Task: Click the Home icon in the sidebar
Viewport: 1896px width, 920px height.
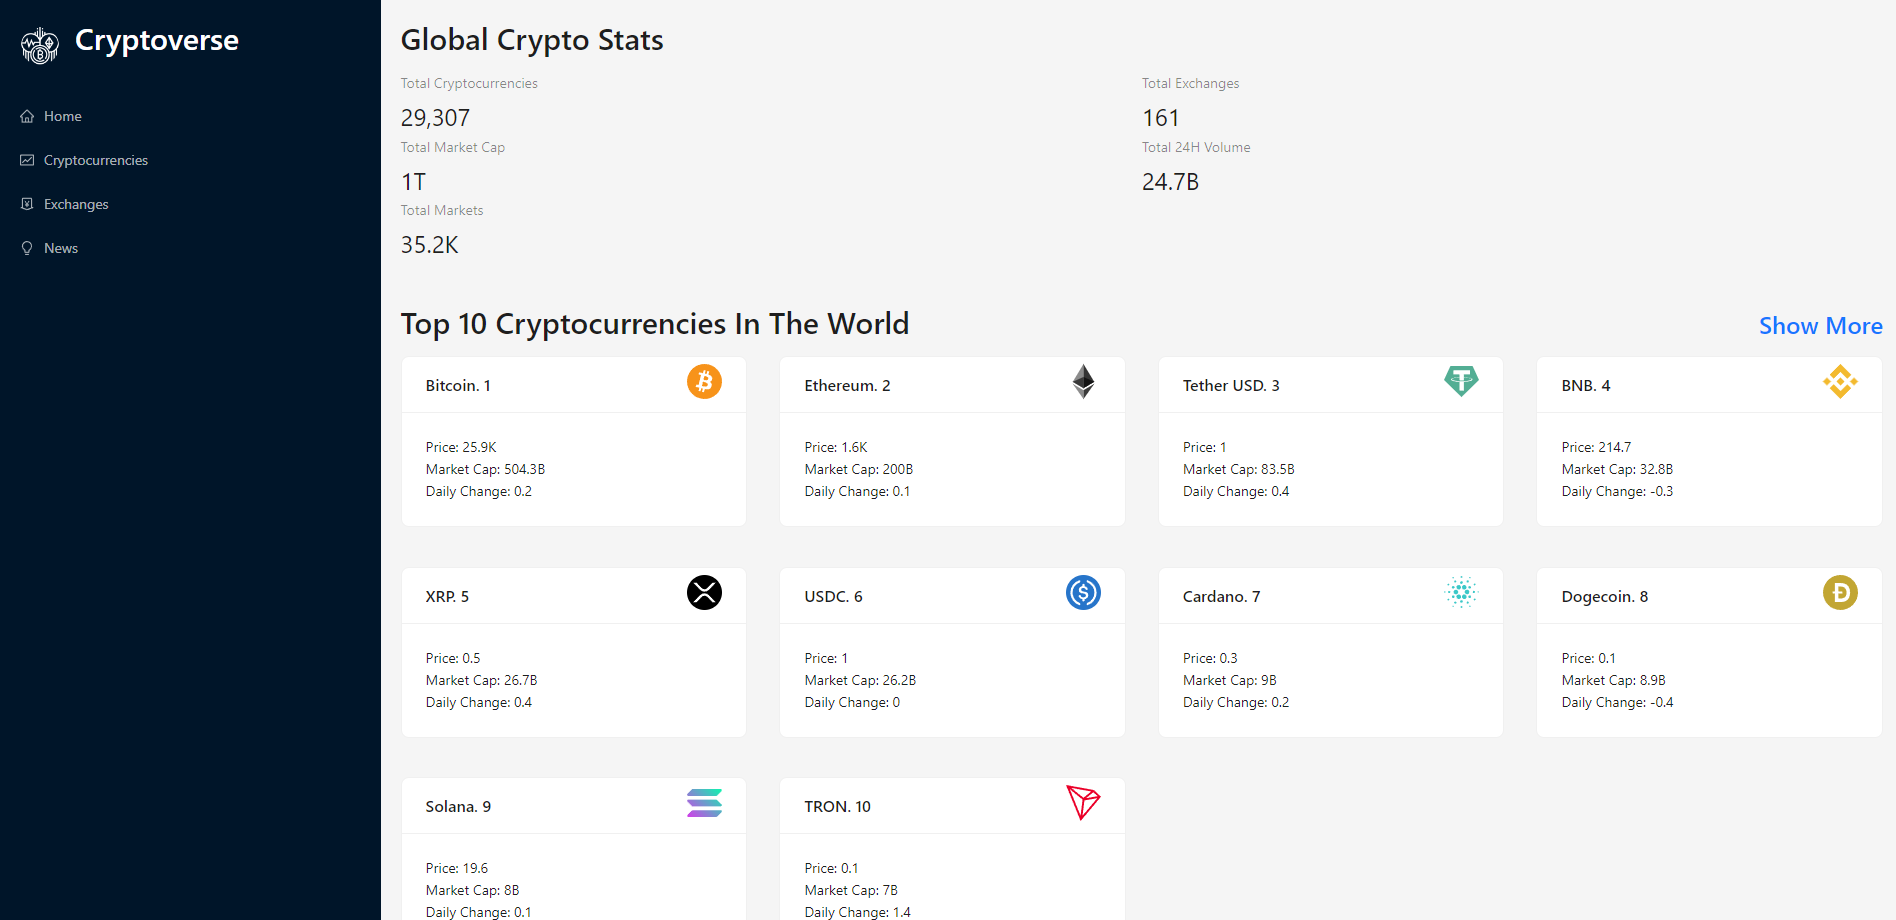Action: pyautogui.click(x=27, y=115)
